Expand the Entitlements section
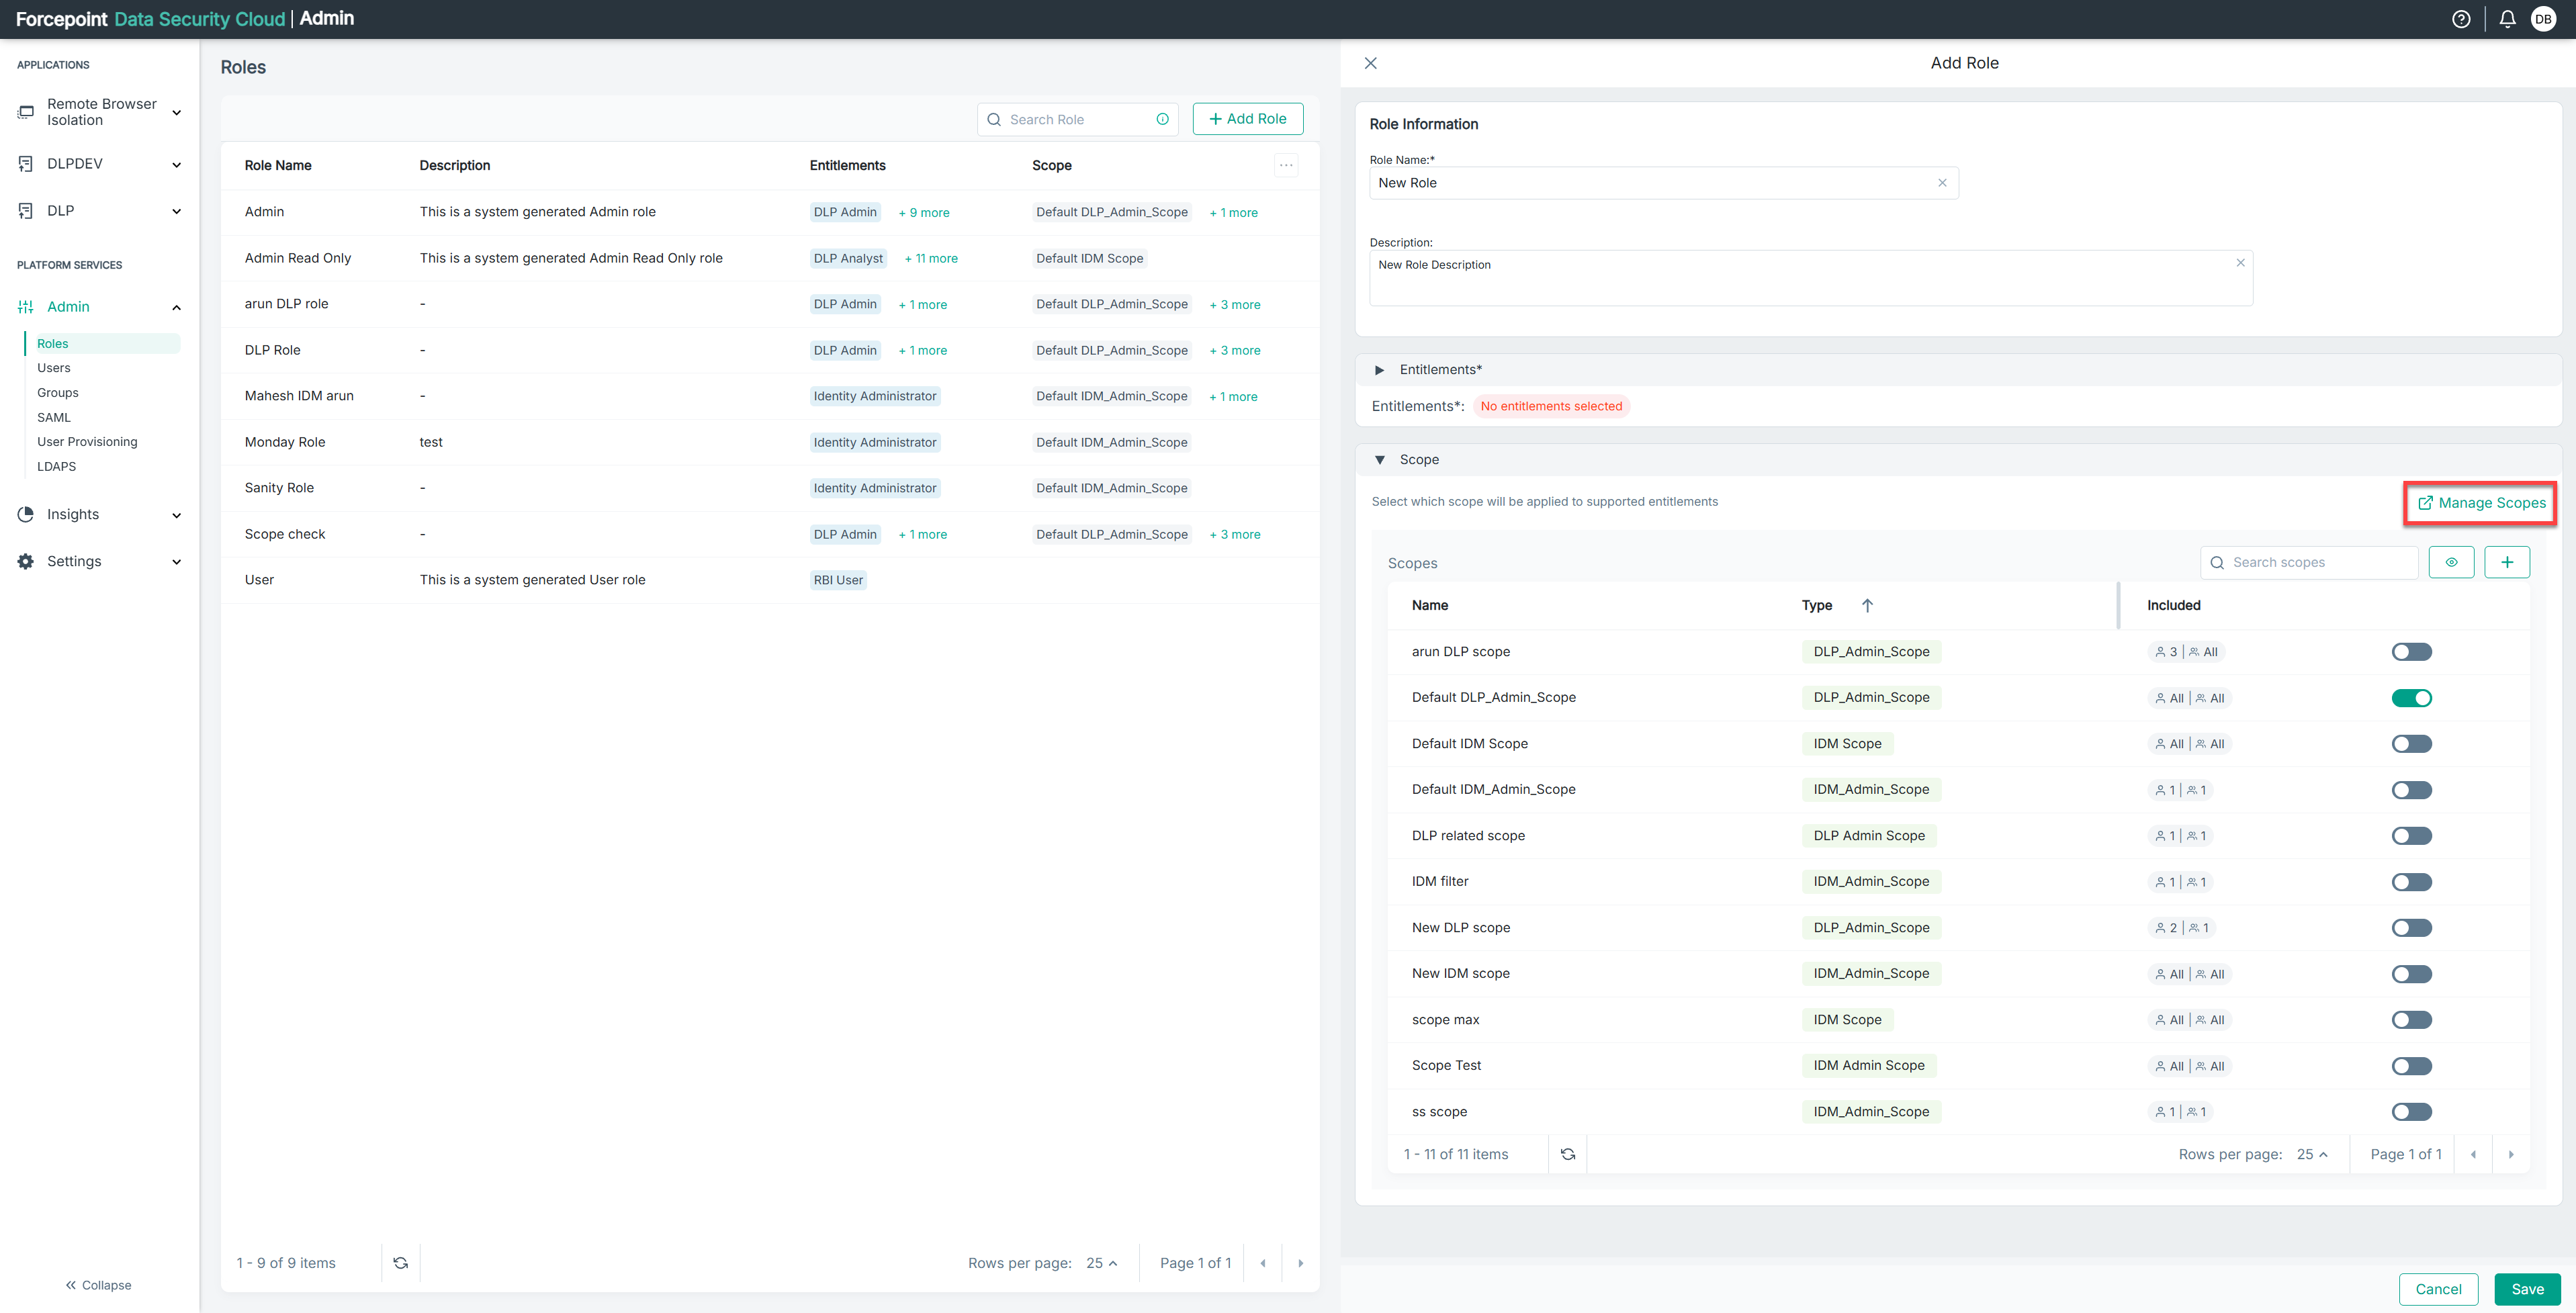 pyautogui.click(x=1380, y=370)
